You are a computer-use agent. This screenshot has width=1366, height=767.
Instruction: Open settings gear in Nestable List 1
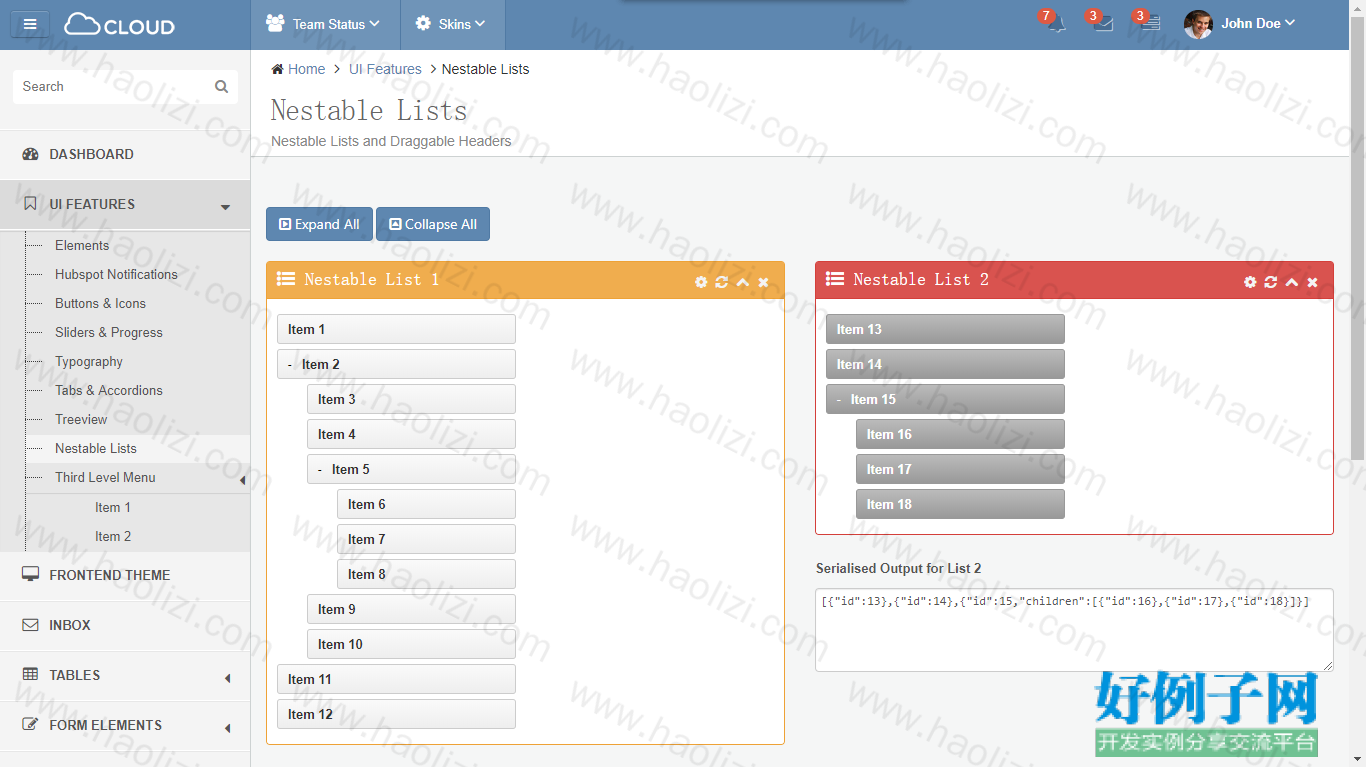(701, 282)
